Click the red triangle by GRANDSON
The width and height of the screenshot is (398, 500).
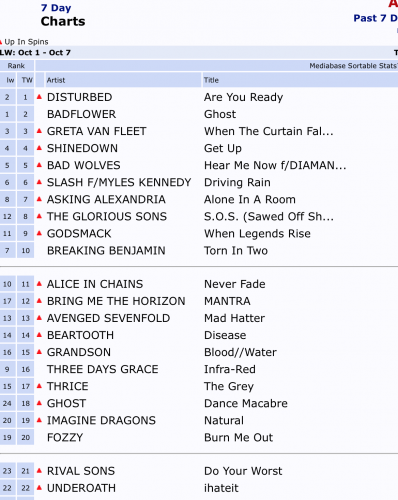(x=39, y=352)
